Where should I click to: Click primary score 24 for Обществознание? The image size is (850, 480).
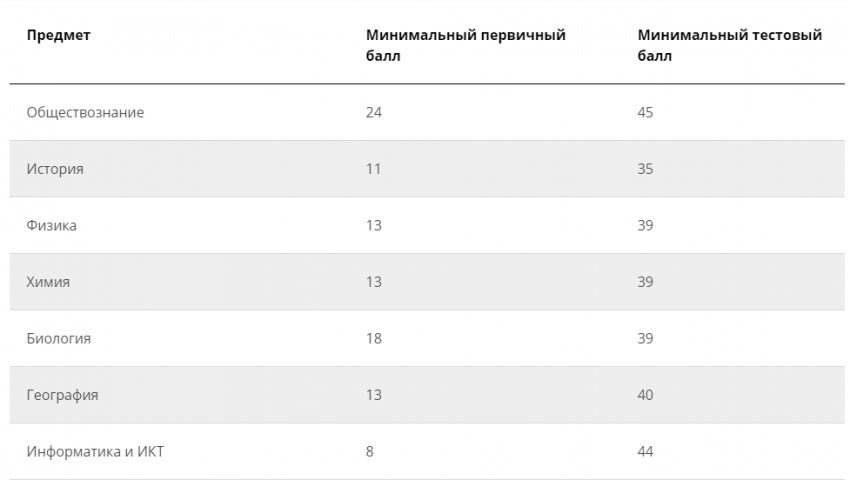374,113
